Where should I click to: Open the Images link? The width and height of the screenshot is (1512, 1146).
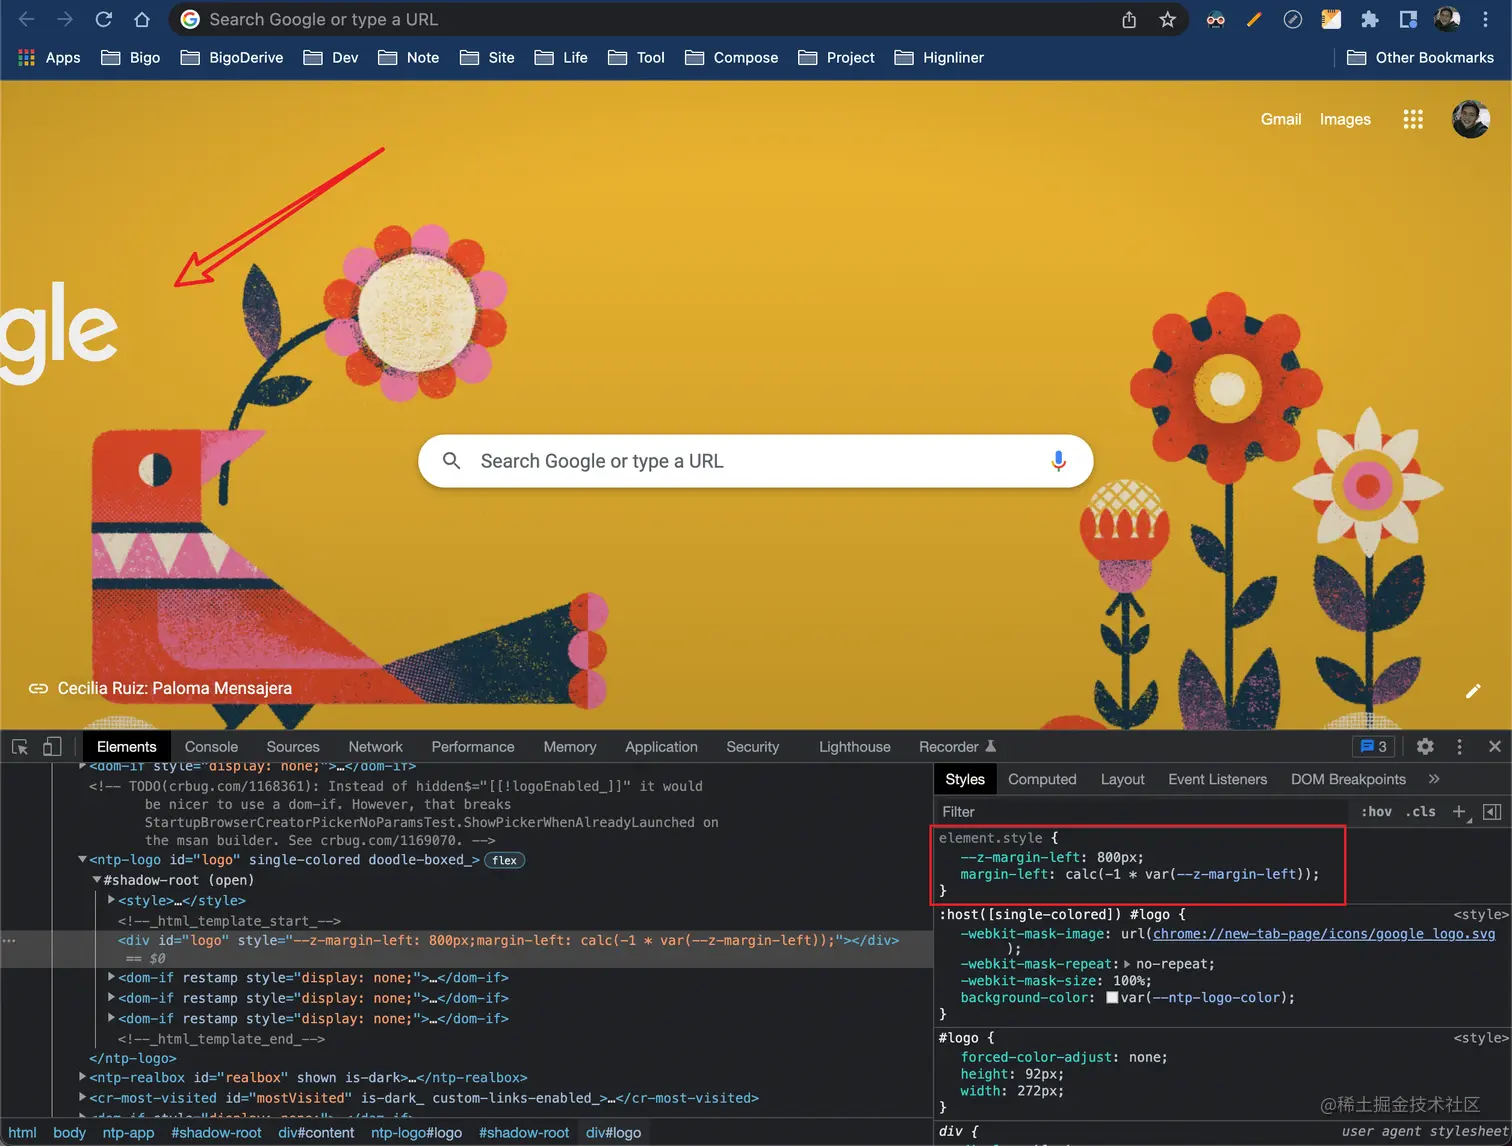[1345, 119]
